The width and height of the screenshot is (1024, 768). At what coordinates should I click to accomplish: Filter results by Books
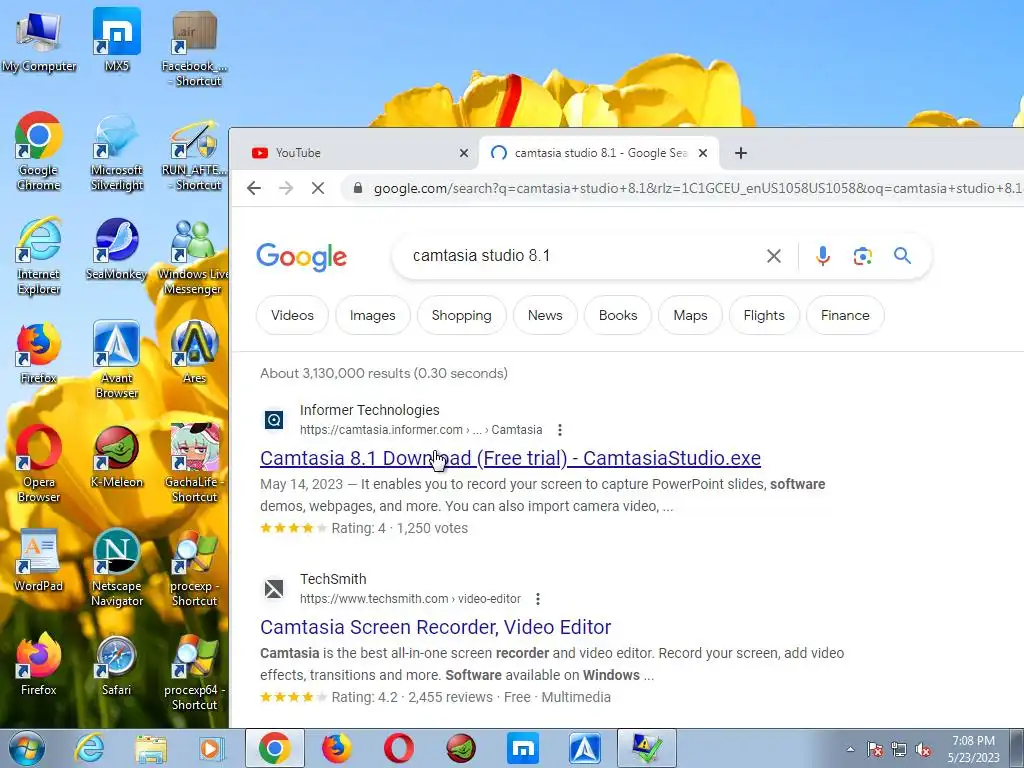click(x=618, y=315)
